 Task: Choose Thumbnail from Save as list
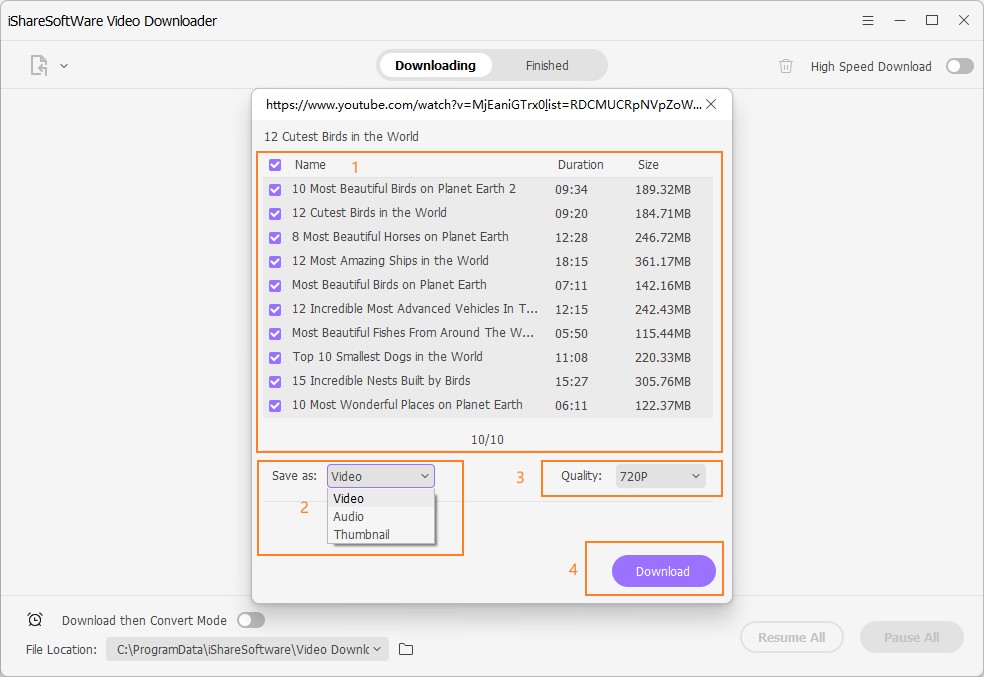[361, 535]
